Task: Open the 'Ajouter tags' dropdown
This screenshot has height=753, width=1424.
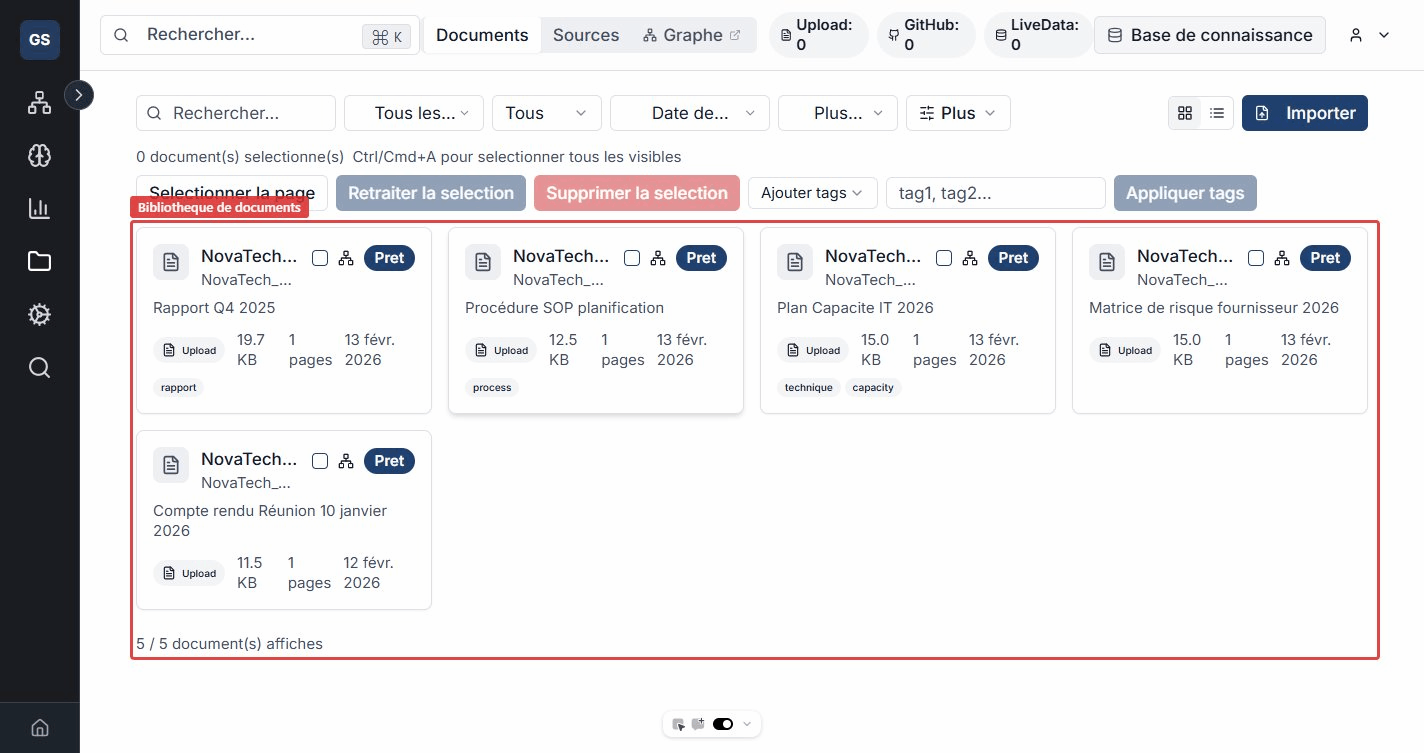Action: [x=812, y=193]
